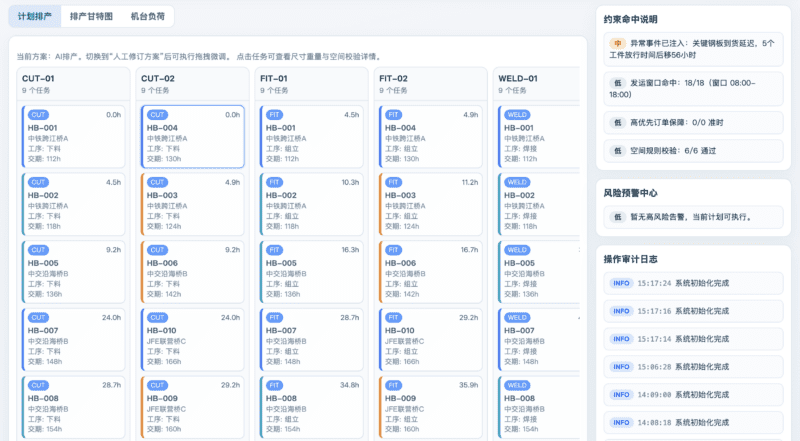The width and height of the screenshot is (800, 441).
Task: View HB-008 welding task in WELD-01
Action: pos(539,407)
